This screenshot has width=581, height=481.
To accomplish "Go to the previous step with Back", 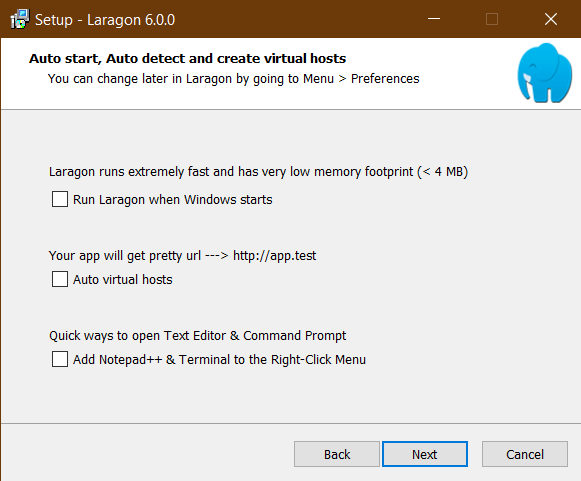I will tap(337, 454).
